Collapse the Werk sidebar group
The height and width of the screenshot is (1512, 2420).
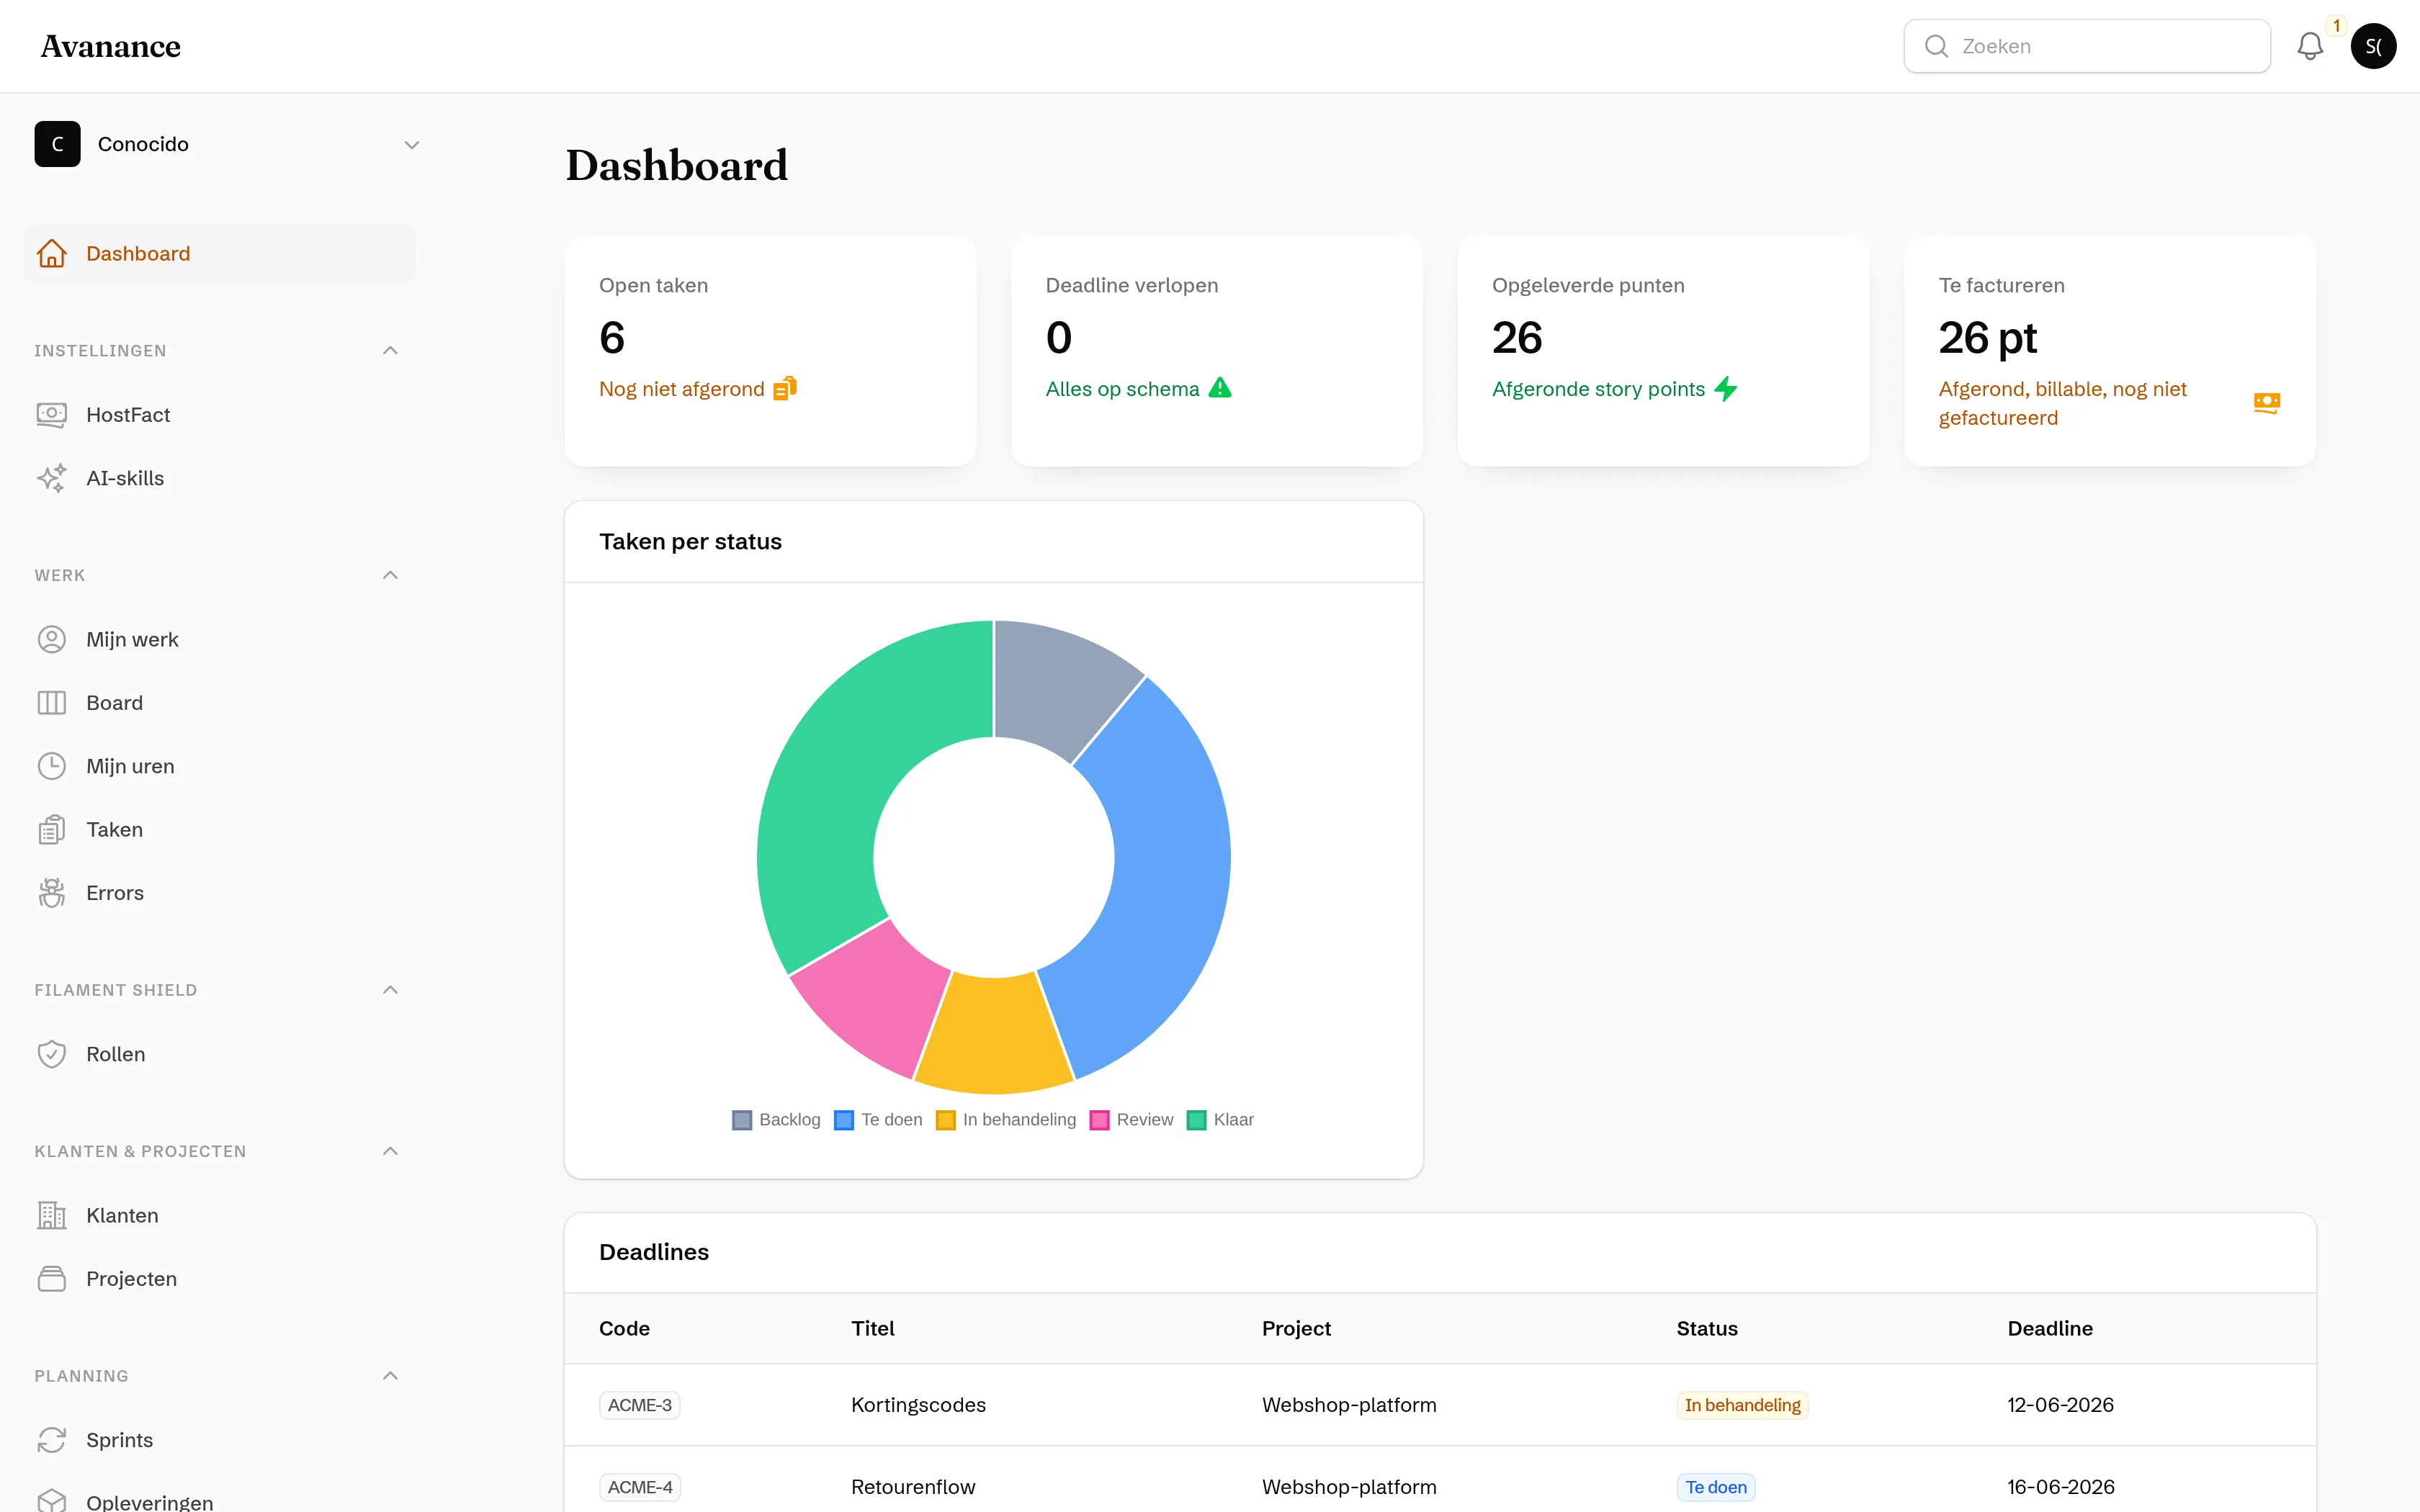tap(390, 575)
